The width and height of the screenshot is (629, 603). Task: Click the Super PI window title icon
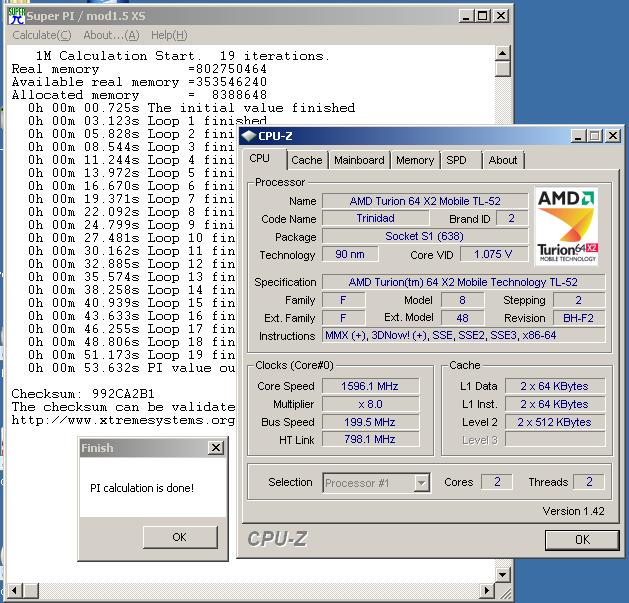[x=16, y=16]
